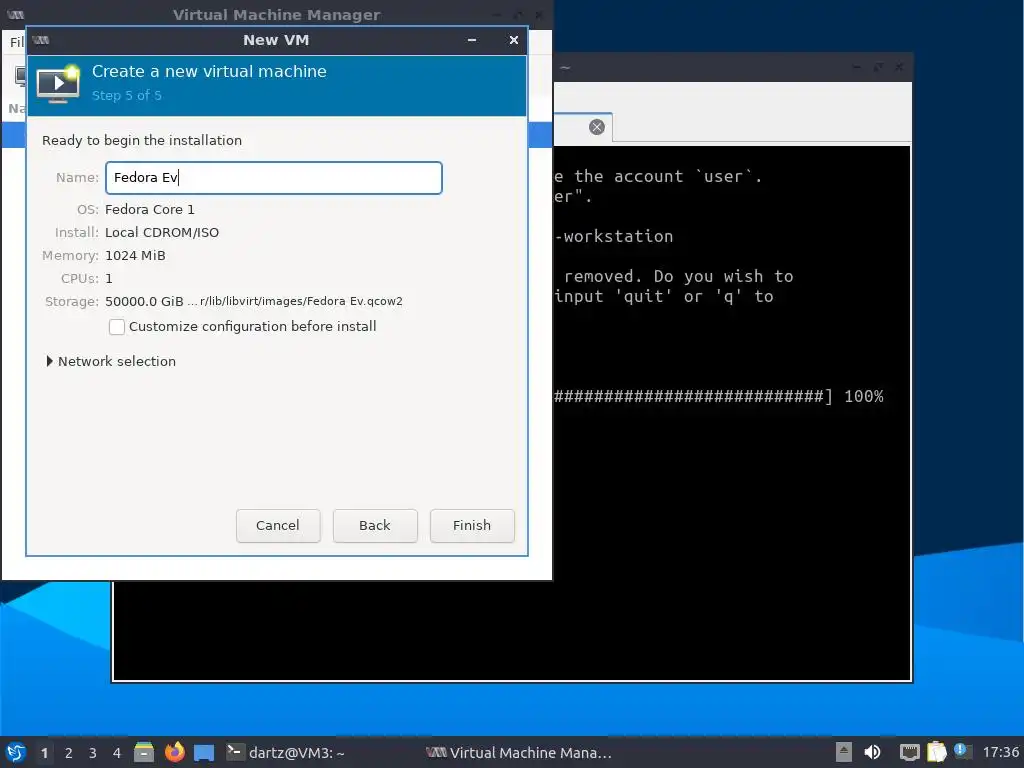Click the OS value Fedora Core 1

point(150,210)
